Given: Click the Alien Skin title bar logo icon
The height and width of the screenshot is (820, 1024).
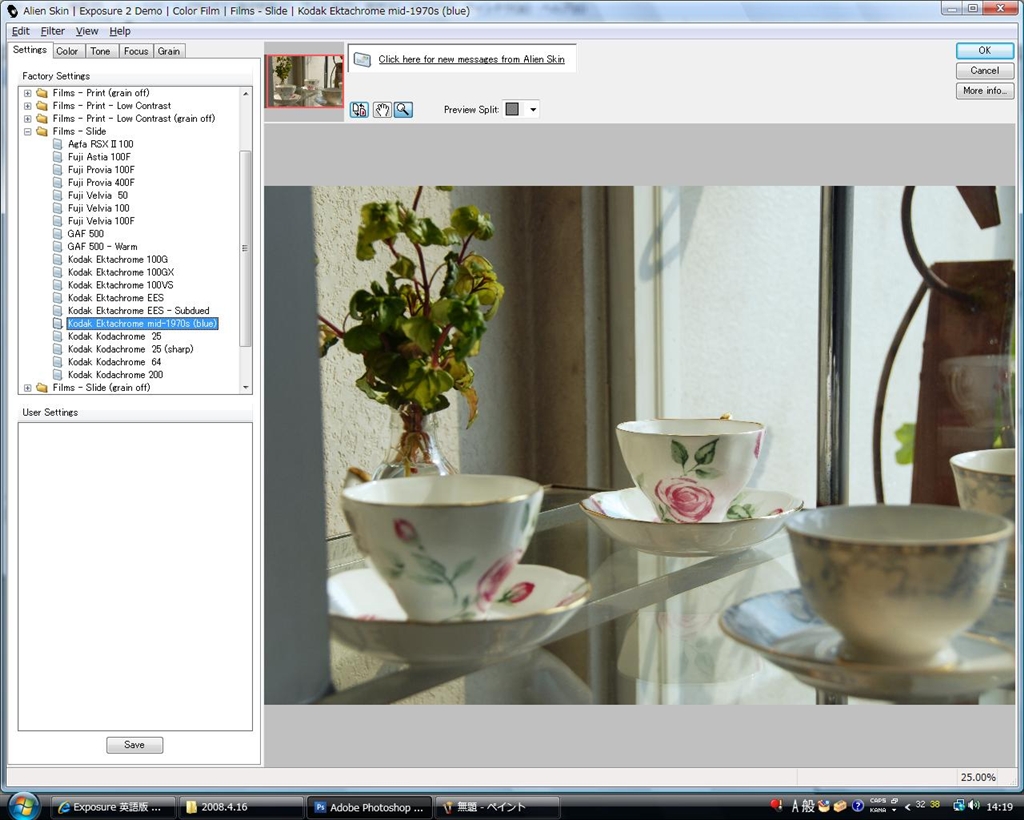Looking at the screenshot, I should tap(12, 10).
